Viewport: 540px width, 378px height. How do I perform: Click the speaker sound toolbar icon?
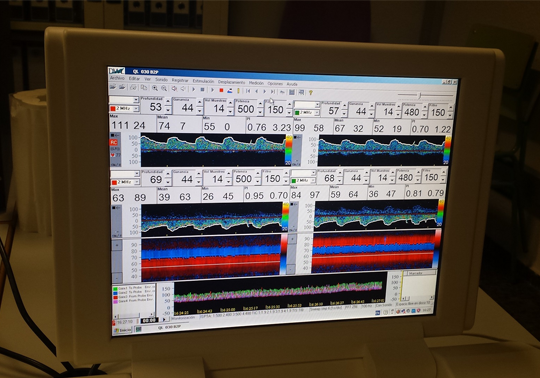pos(175,89)
